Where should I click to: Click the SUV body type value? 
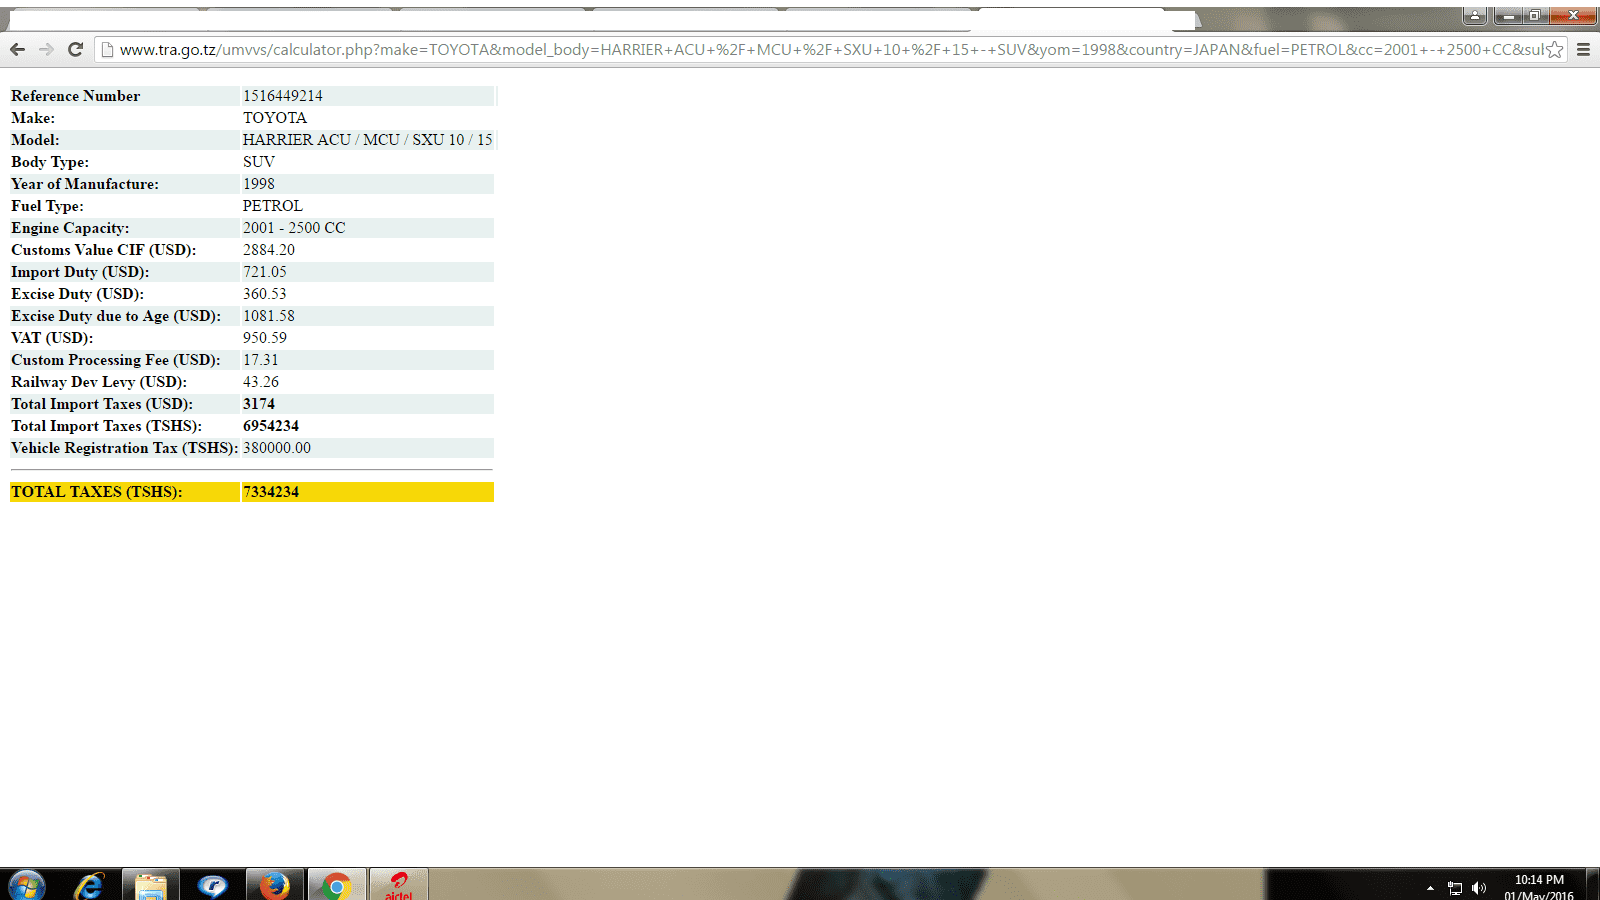point(259,162)
